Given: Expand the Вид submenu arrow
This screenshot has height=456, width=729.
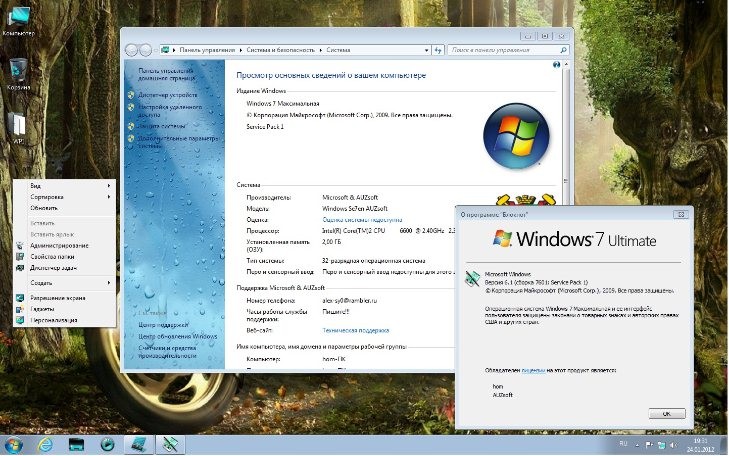Looking at the screenshot, I should tap(109, 185).
